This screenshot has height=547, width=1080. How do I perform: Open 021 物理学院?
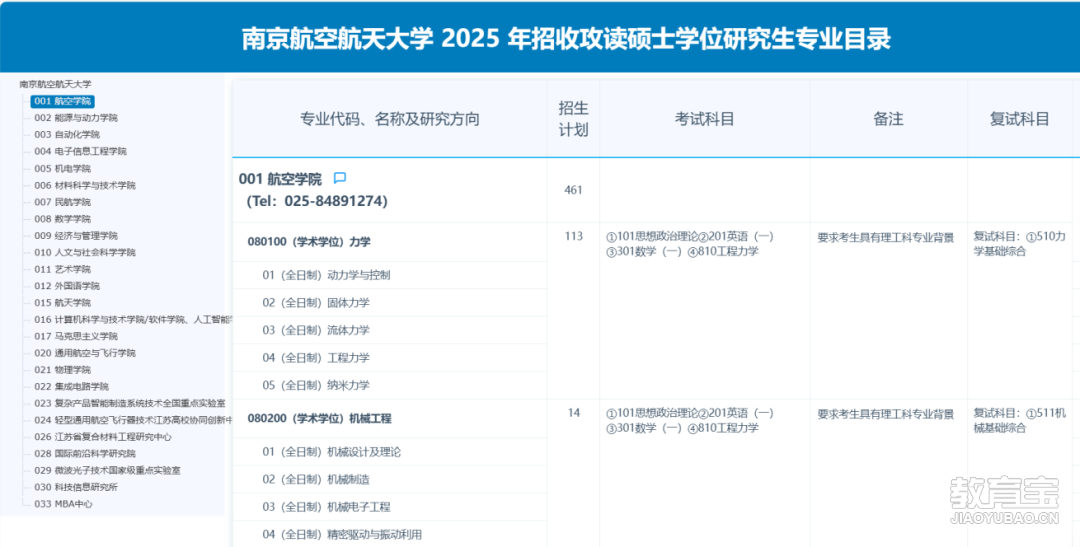pos(63,370)
